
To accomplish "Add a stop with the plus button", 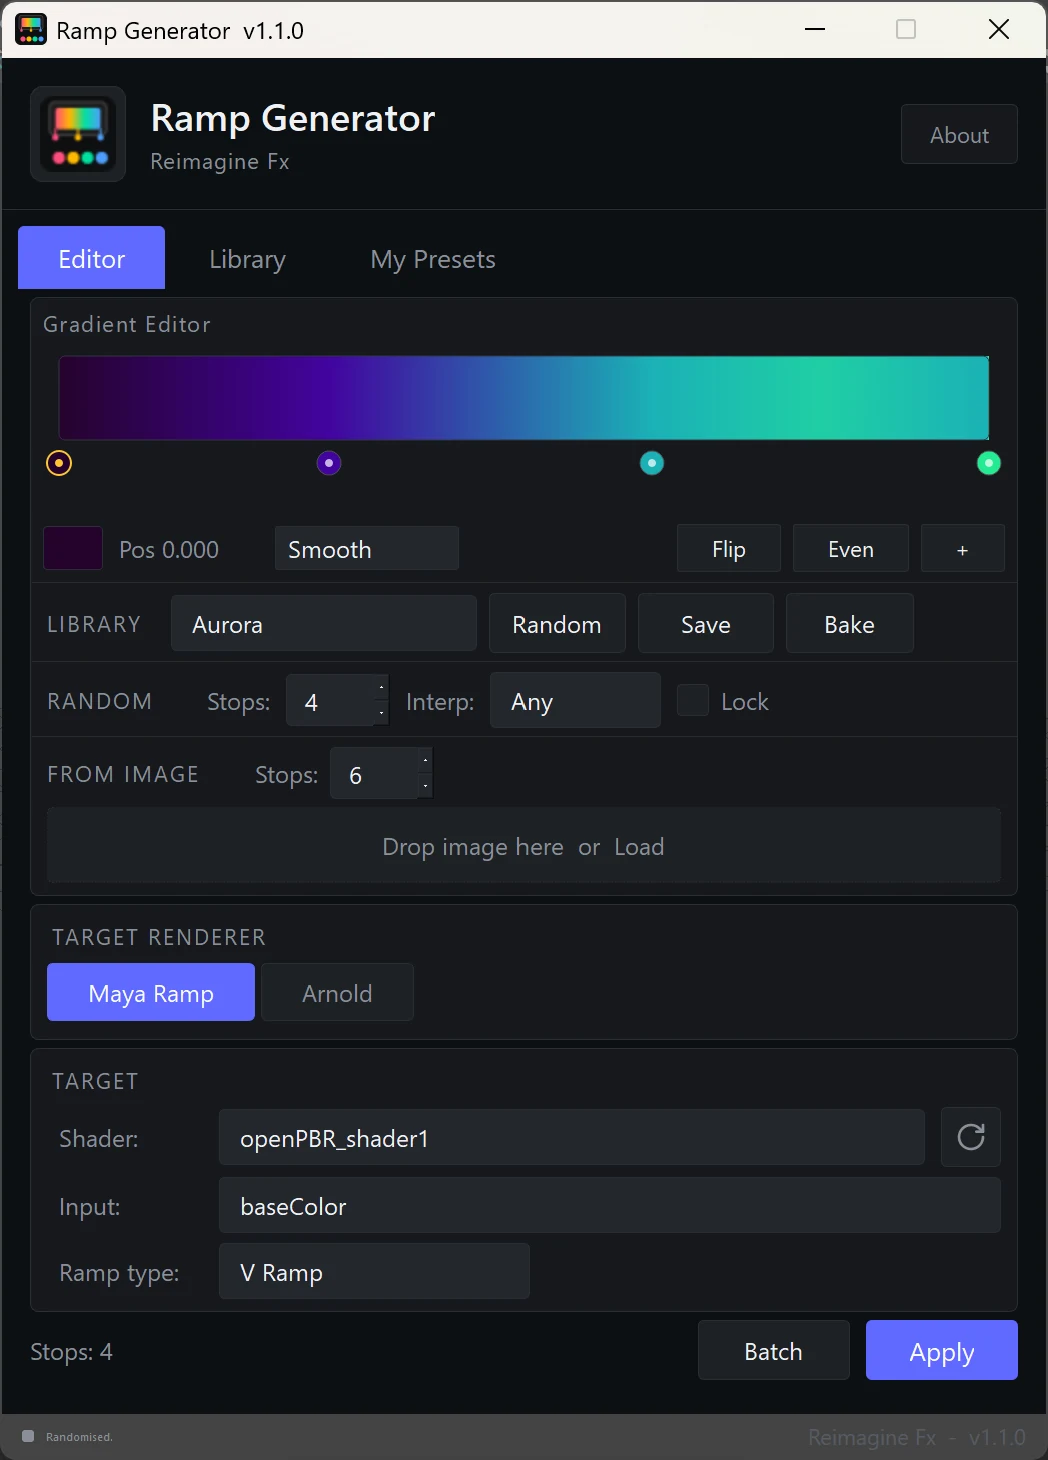I will tap(962, 549).
